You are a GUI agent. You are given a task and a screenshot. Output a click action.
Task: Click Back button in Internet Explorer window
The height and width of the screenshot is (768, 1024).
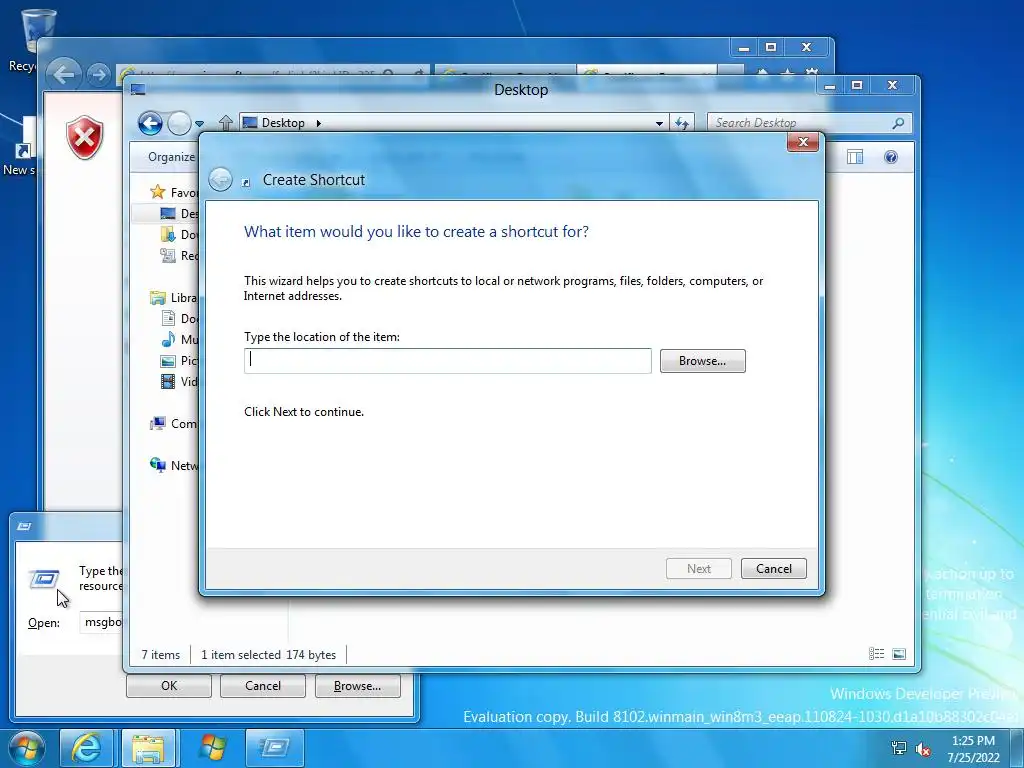click(x=64, y=74)
